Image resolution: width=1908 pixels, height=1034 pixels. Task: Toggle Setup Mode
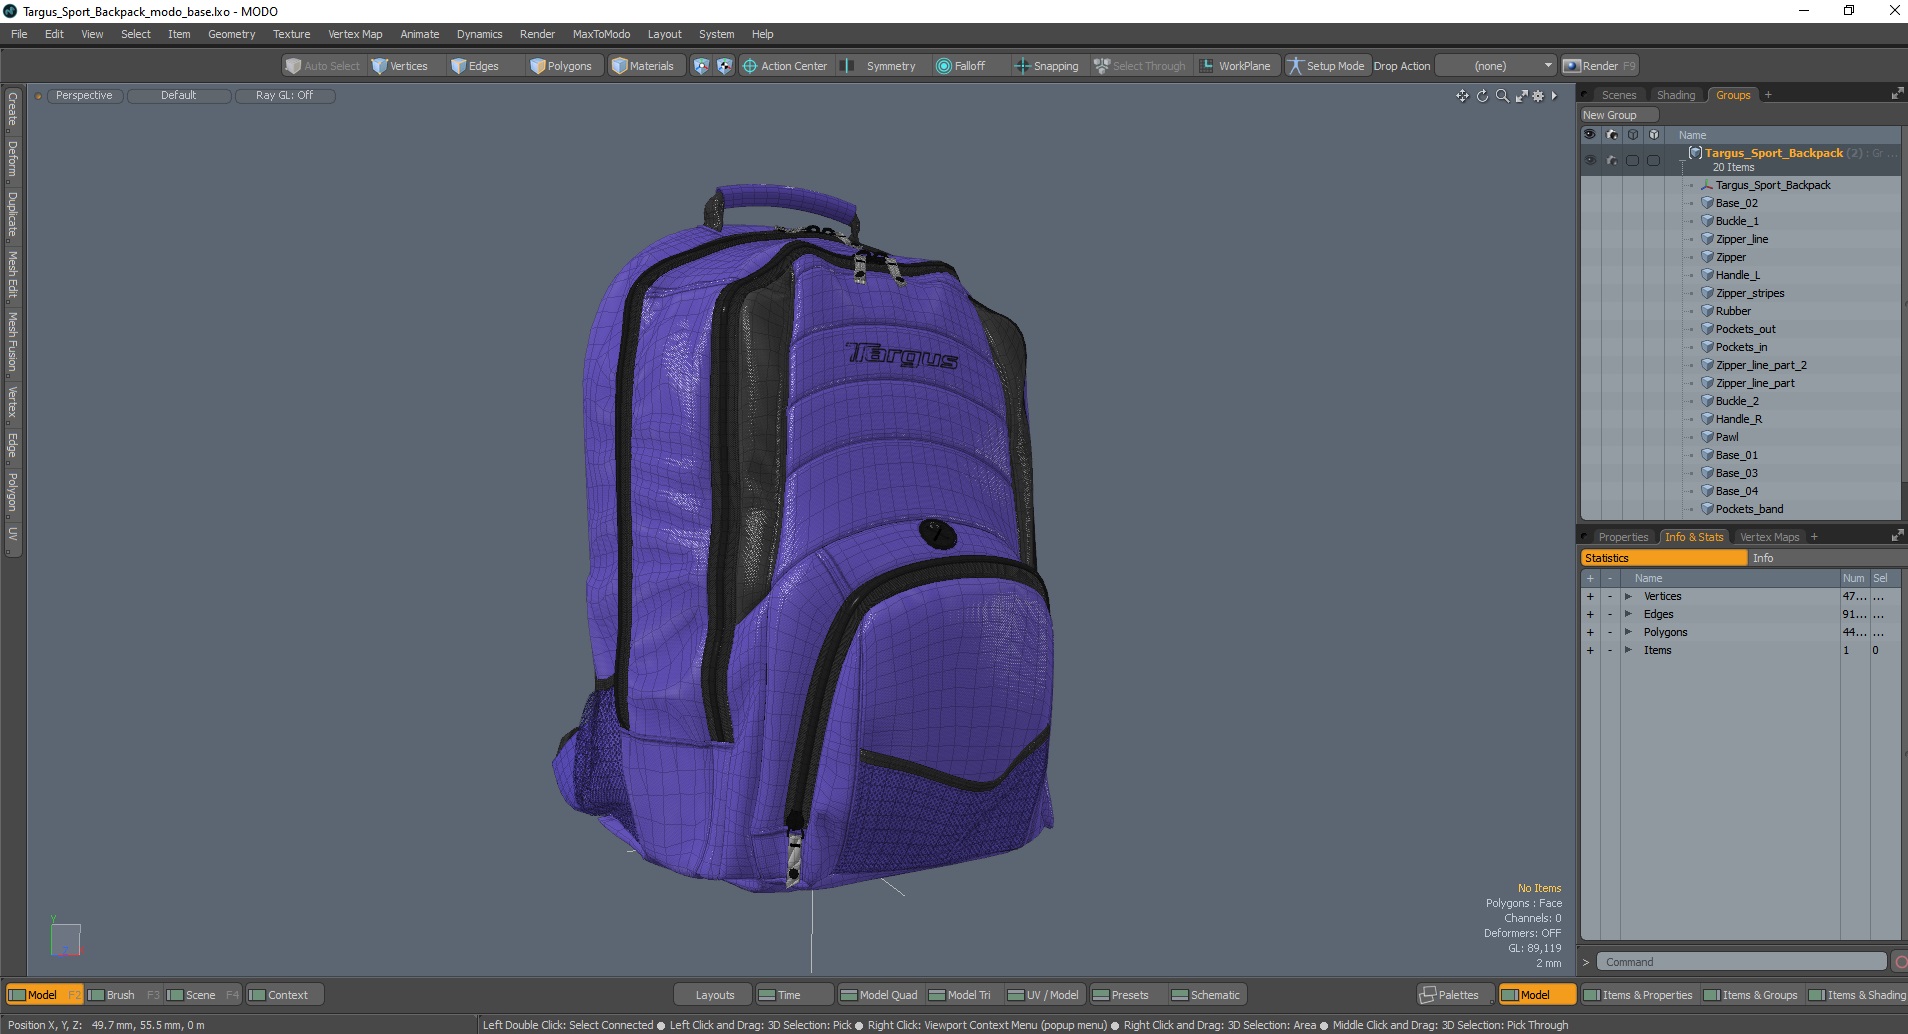(1326, 66)
